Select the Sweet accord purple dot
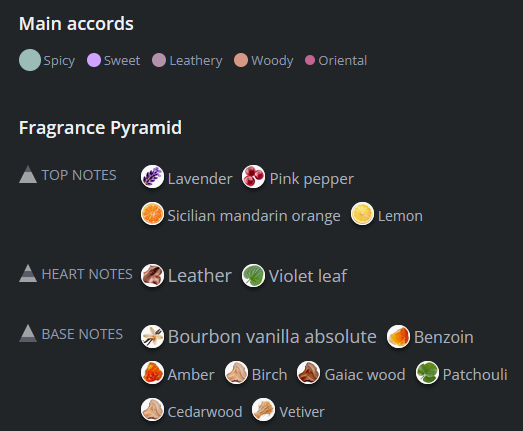The height and width of the screenshot is (431, 523). coord(94,60)
